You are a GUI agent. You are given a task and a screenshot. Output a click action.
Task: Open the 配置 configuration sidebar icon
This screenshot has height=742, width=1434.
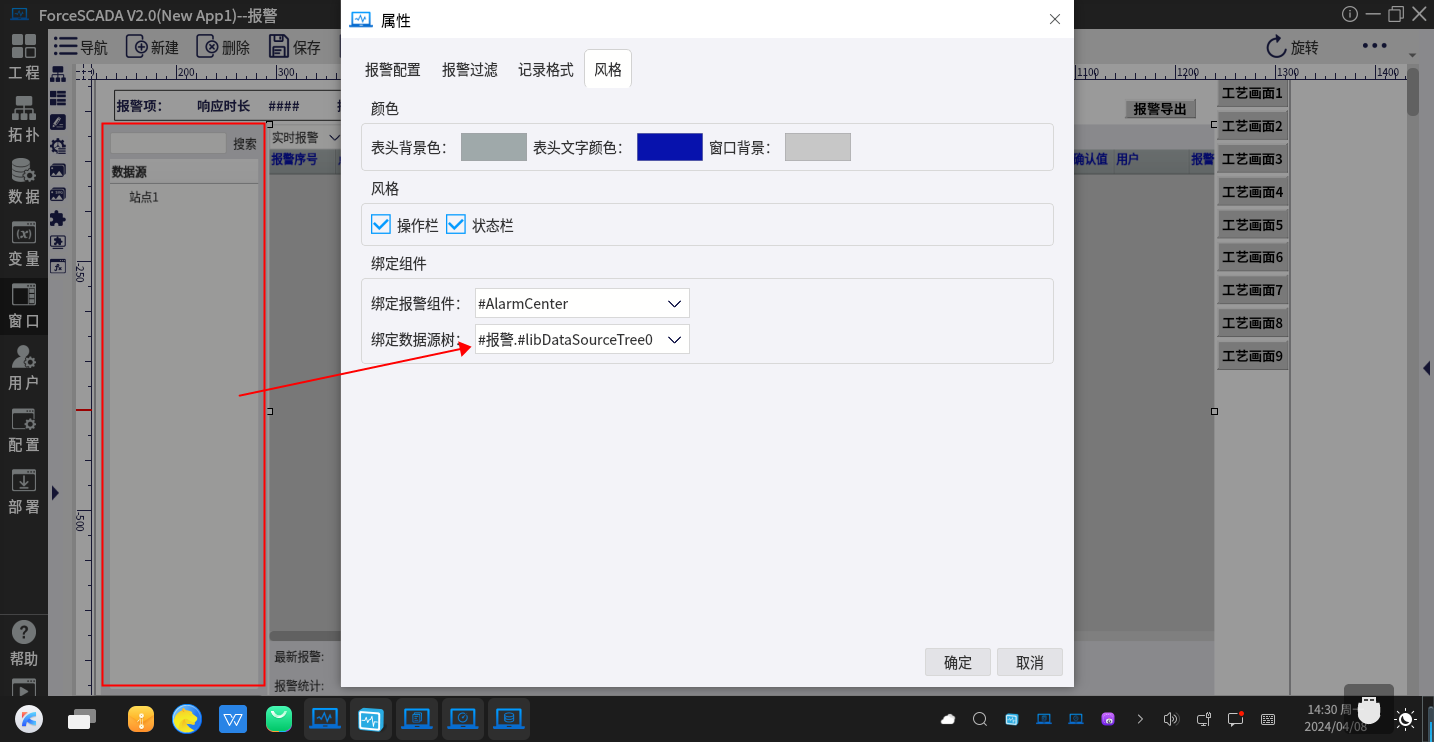[x=24, y=429]
